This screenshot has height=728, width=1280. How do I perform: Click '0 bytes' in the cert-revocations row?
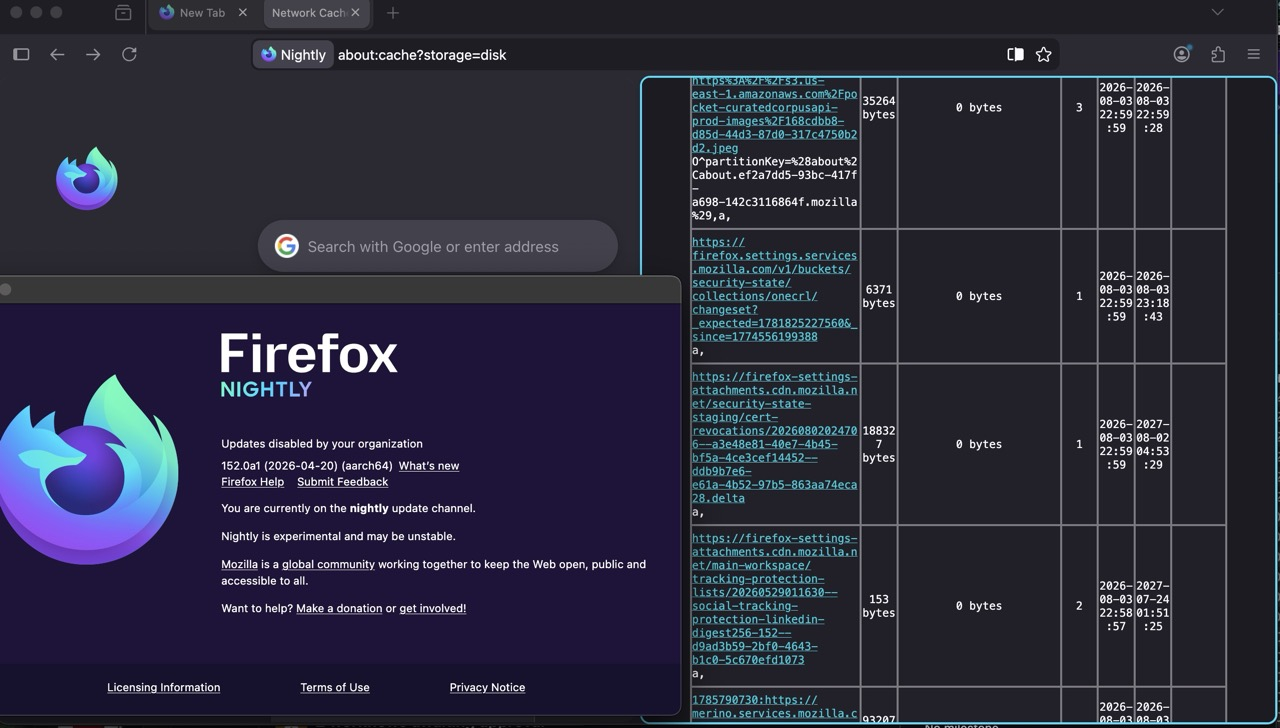coord(978,444)
